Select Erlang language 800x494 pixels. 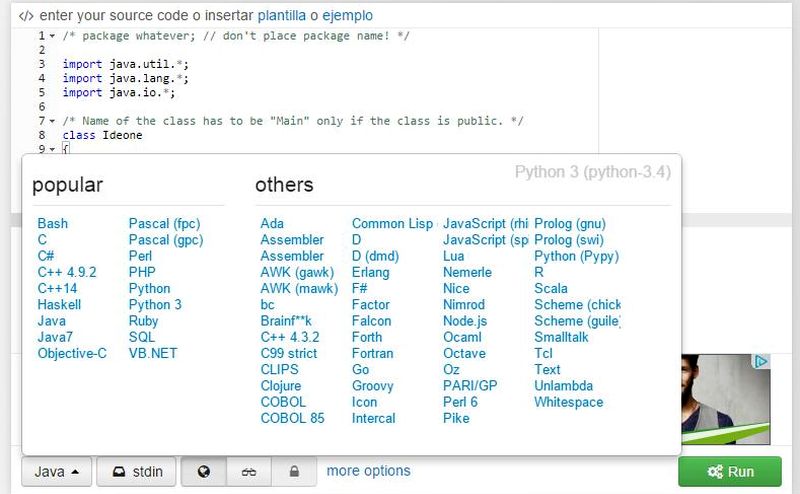[x=370, y=273]
